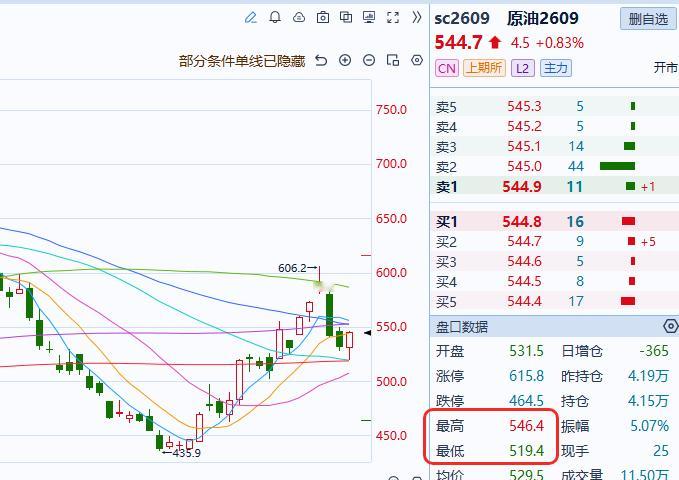Select the 卖5 row price 545.3
The height and width of the screenshot is (480, 679).
coord(524,106)
